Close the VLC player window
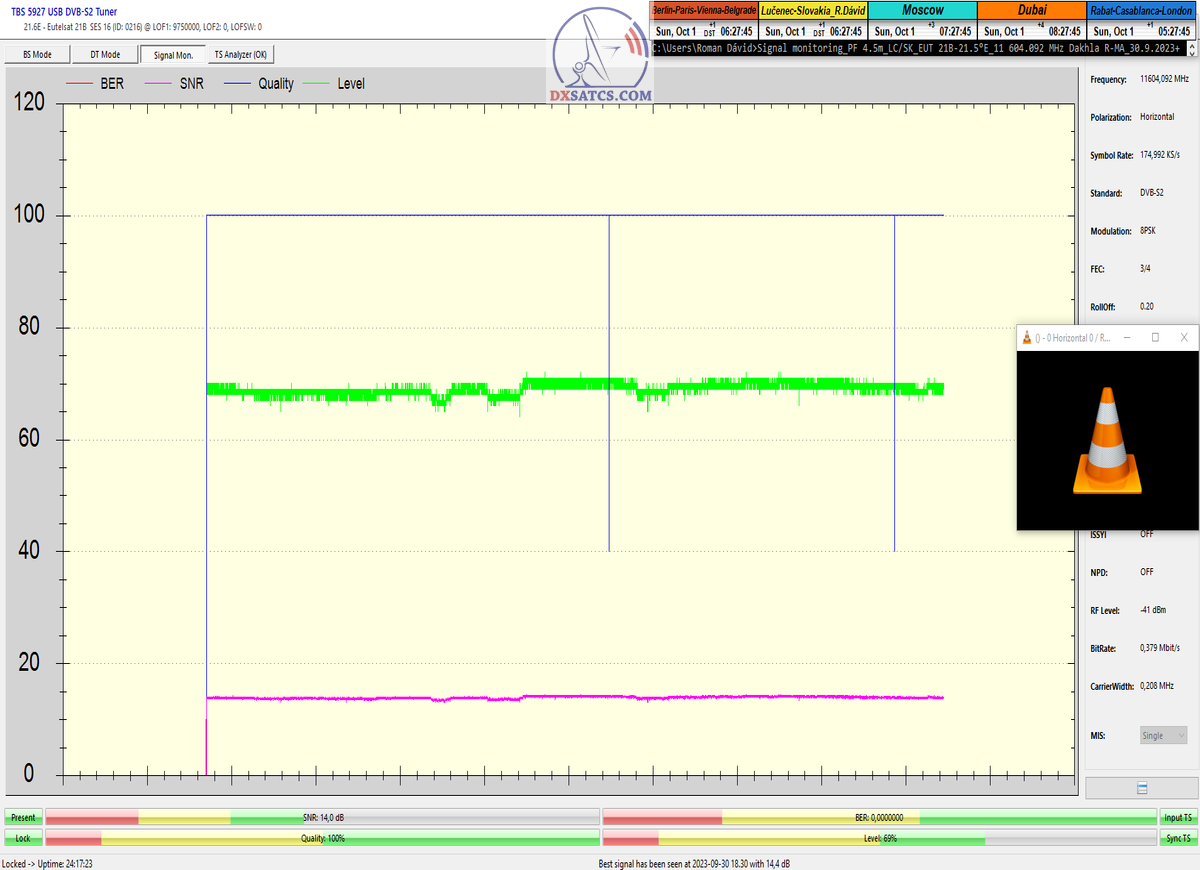This screenshot has height=870, width=1200. (x=1184, y=338)
